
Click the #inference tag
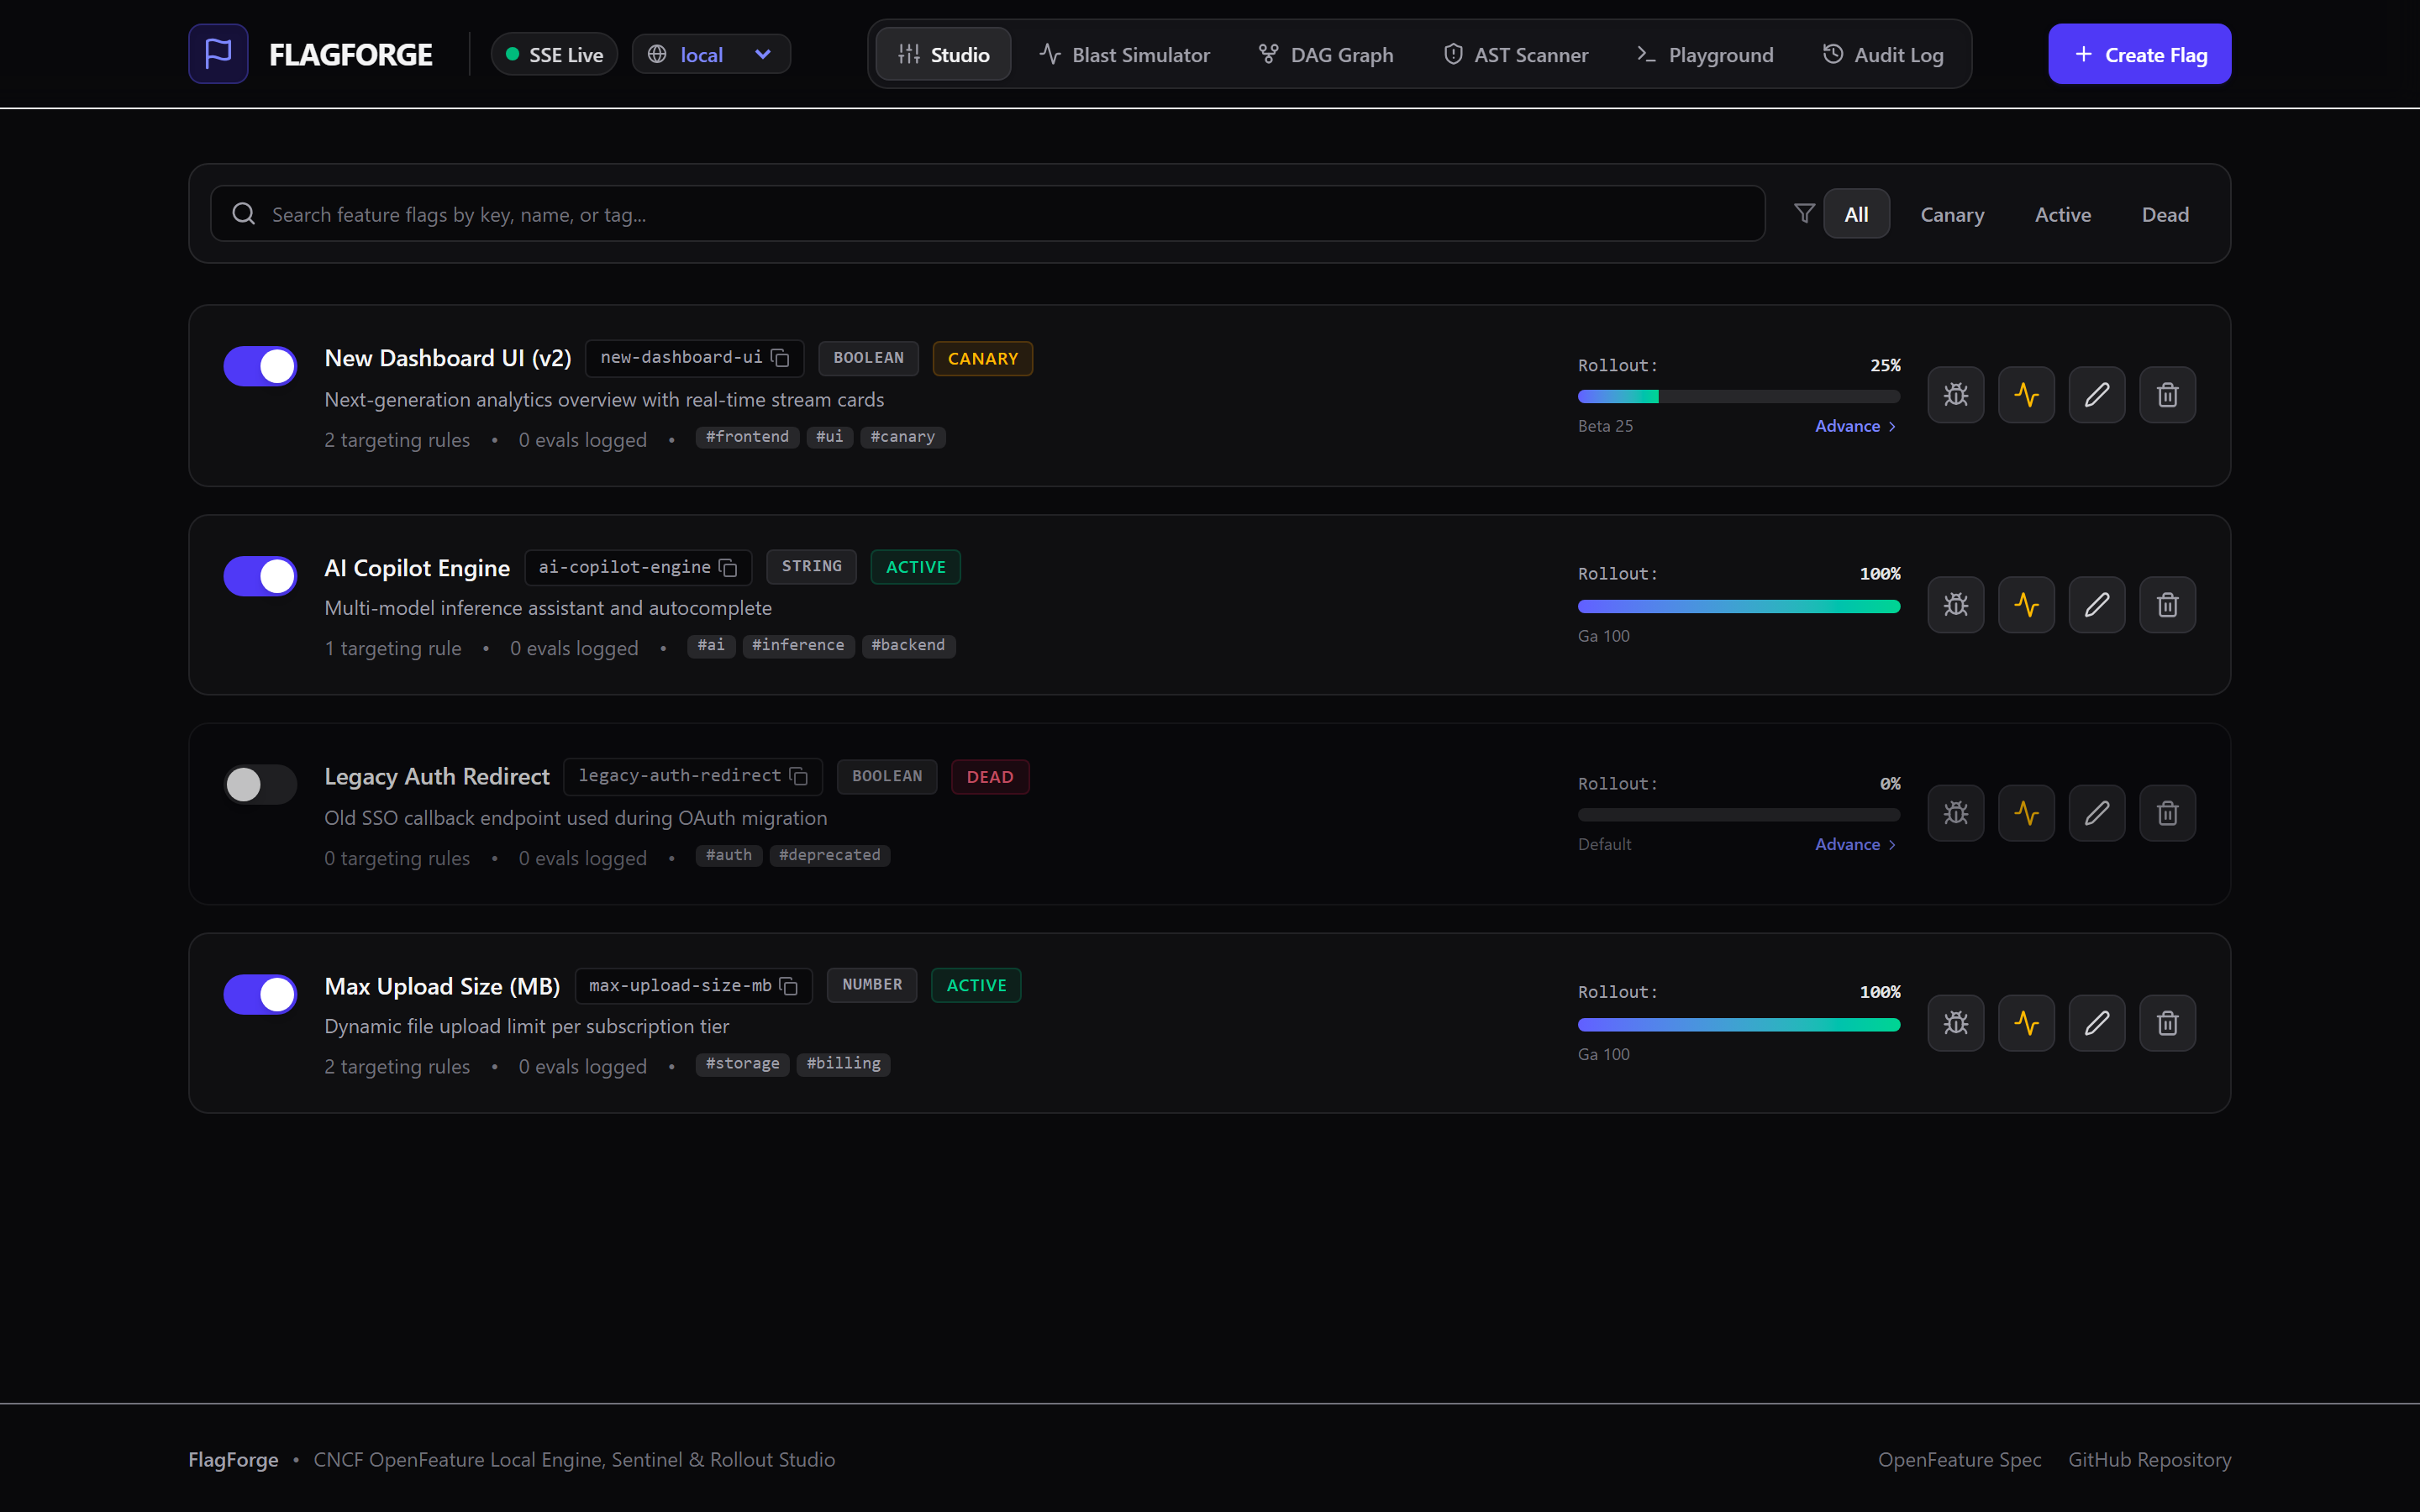[x=798, y=646]
